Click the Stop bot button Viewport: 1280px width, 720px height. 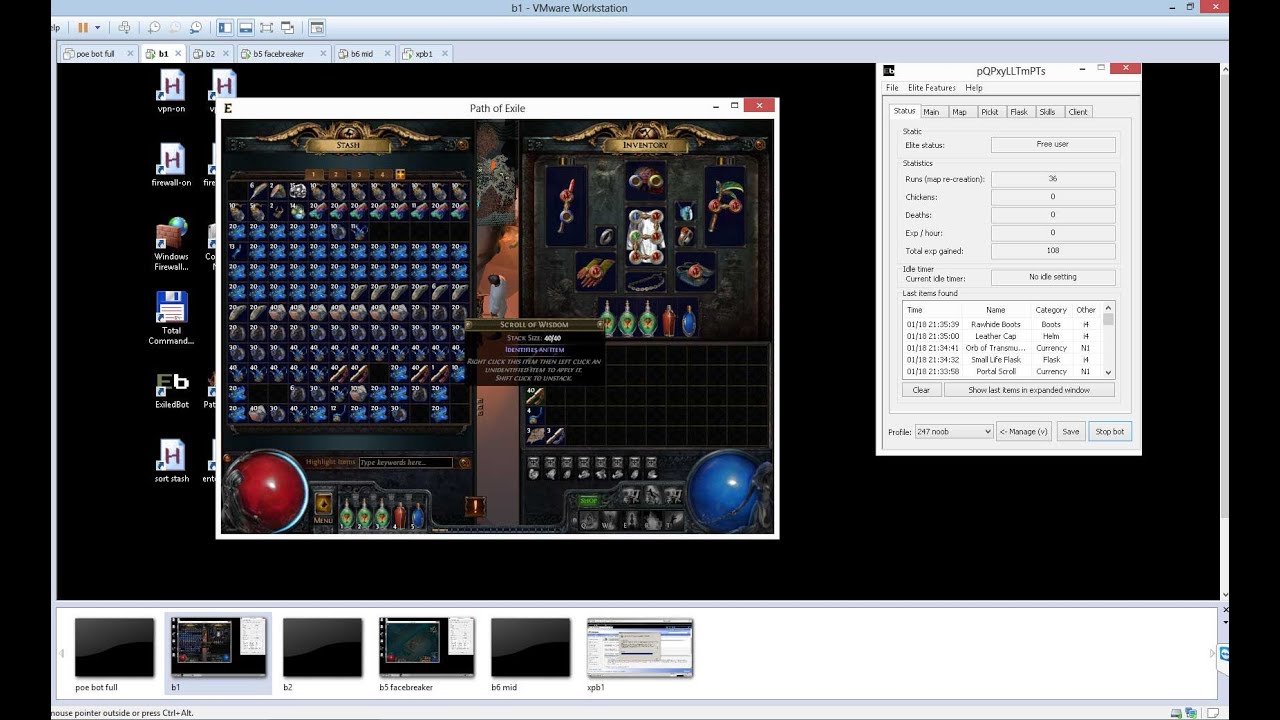pyautogui.click(x=1109, y=431)
